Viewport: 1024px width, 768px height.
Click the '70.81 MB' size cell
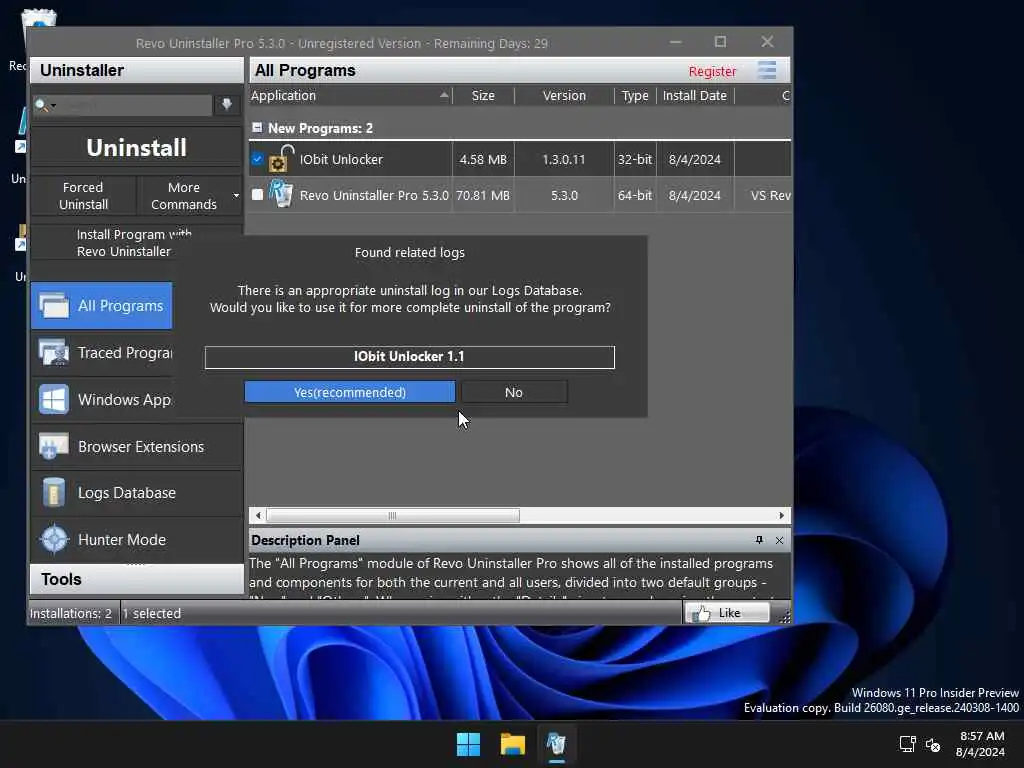point(483,195)
